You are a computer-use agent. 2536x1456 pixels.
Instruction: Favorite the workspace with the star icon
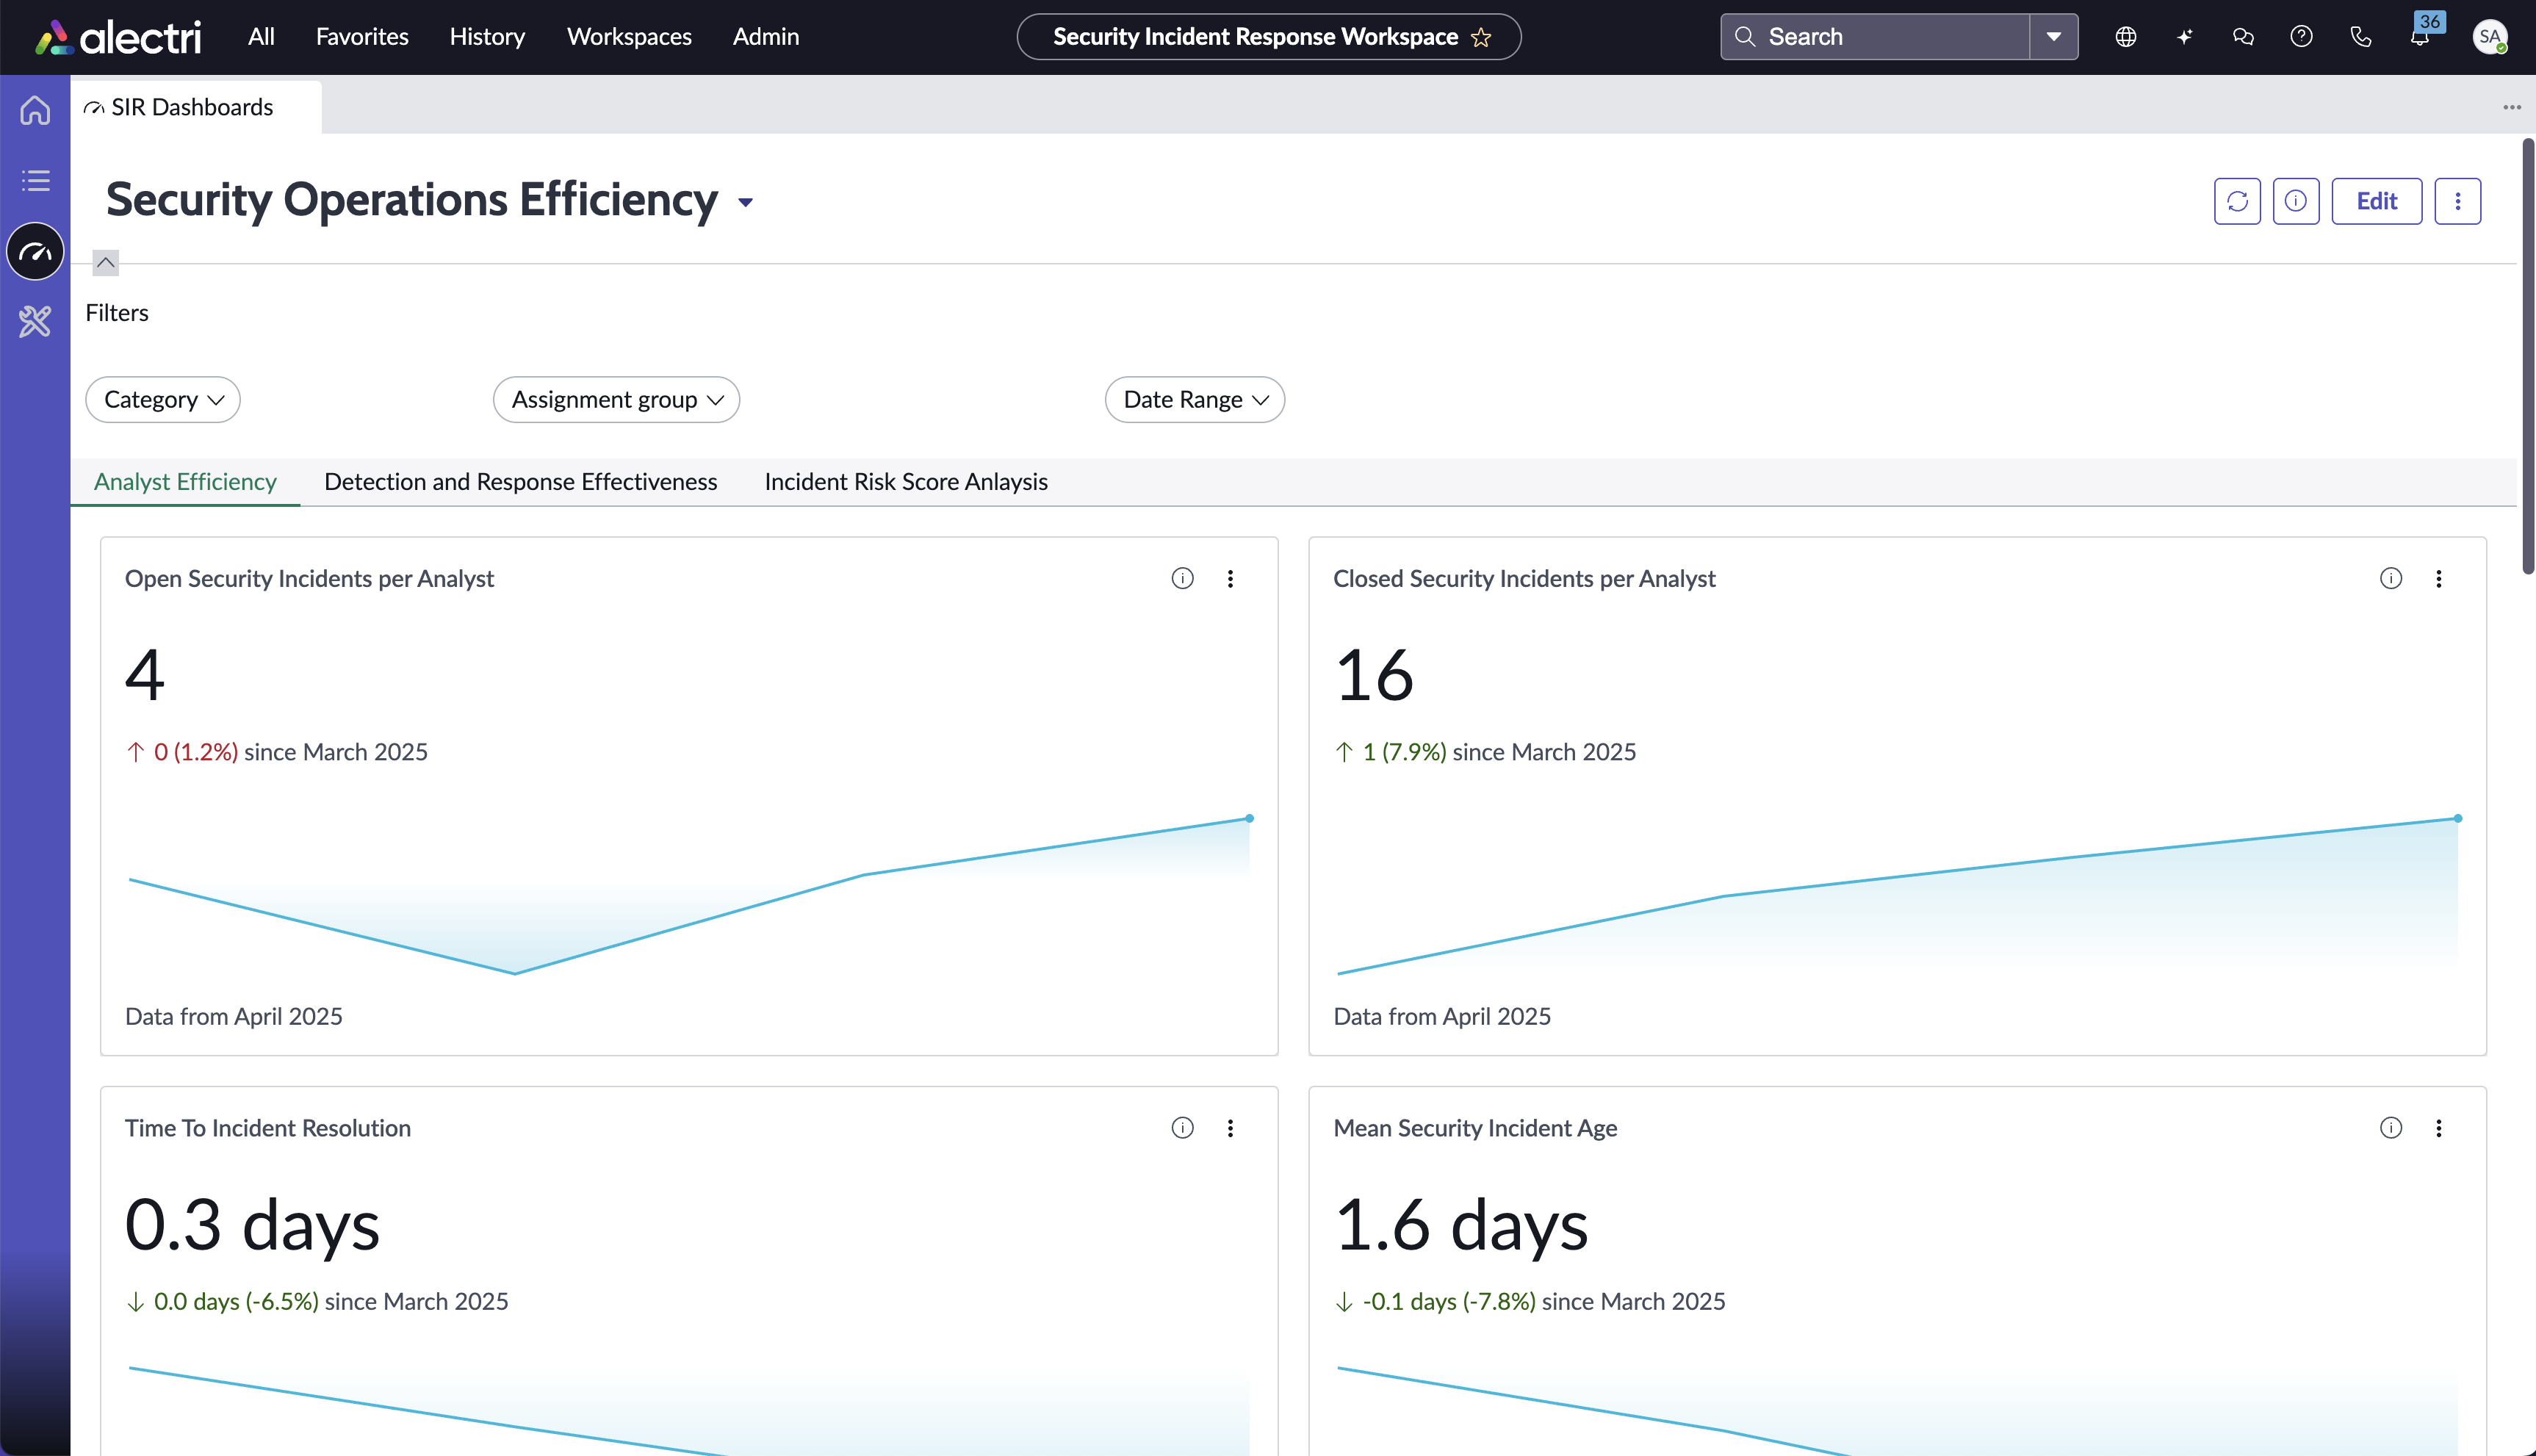(1481, 37)
